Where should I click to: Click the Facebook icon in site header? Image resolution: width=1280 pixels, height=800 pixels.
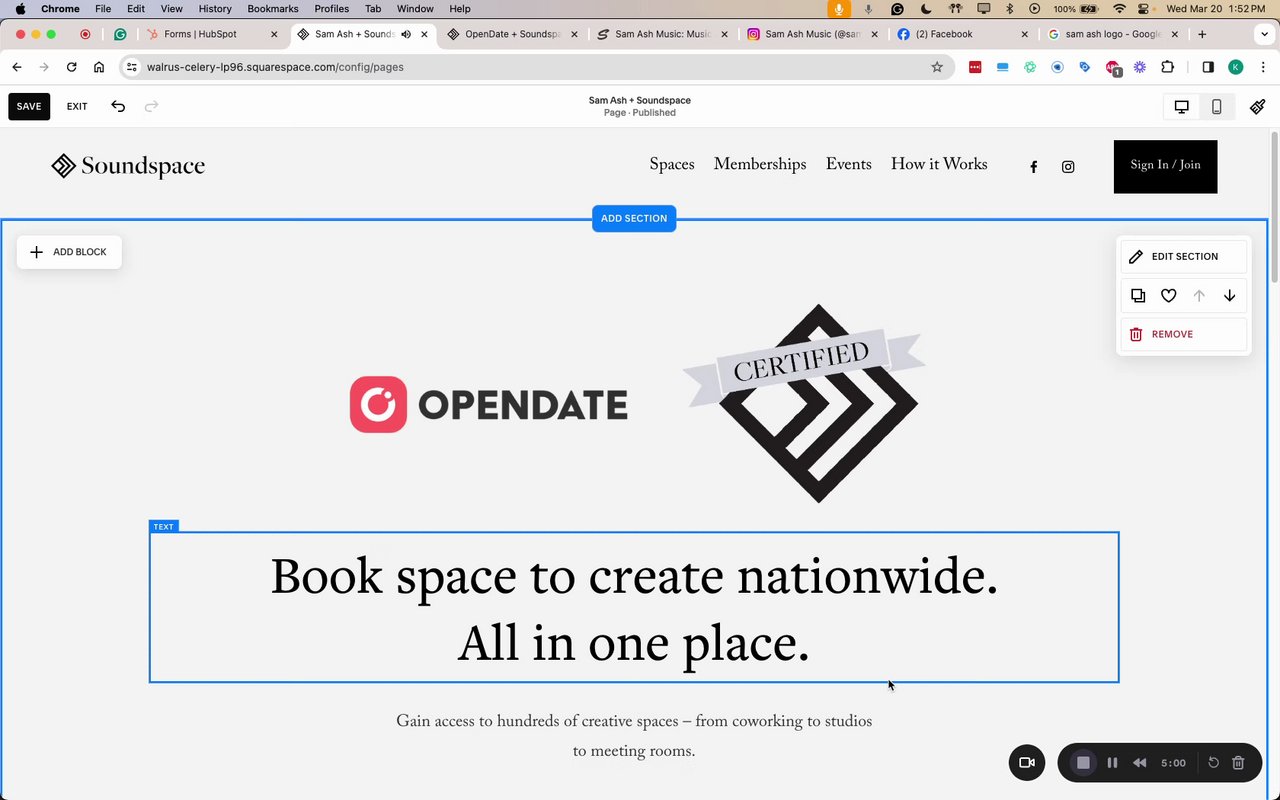coord(1034,167)
